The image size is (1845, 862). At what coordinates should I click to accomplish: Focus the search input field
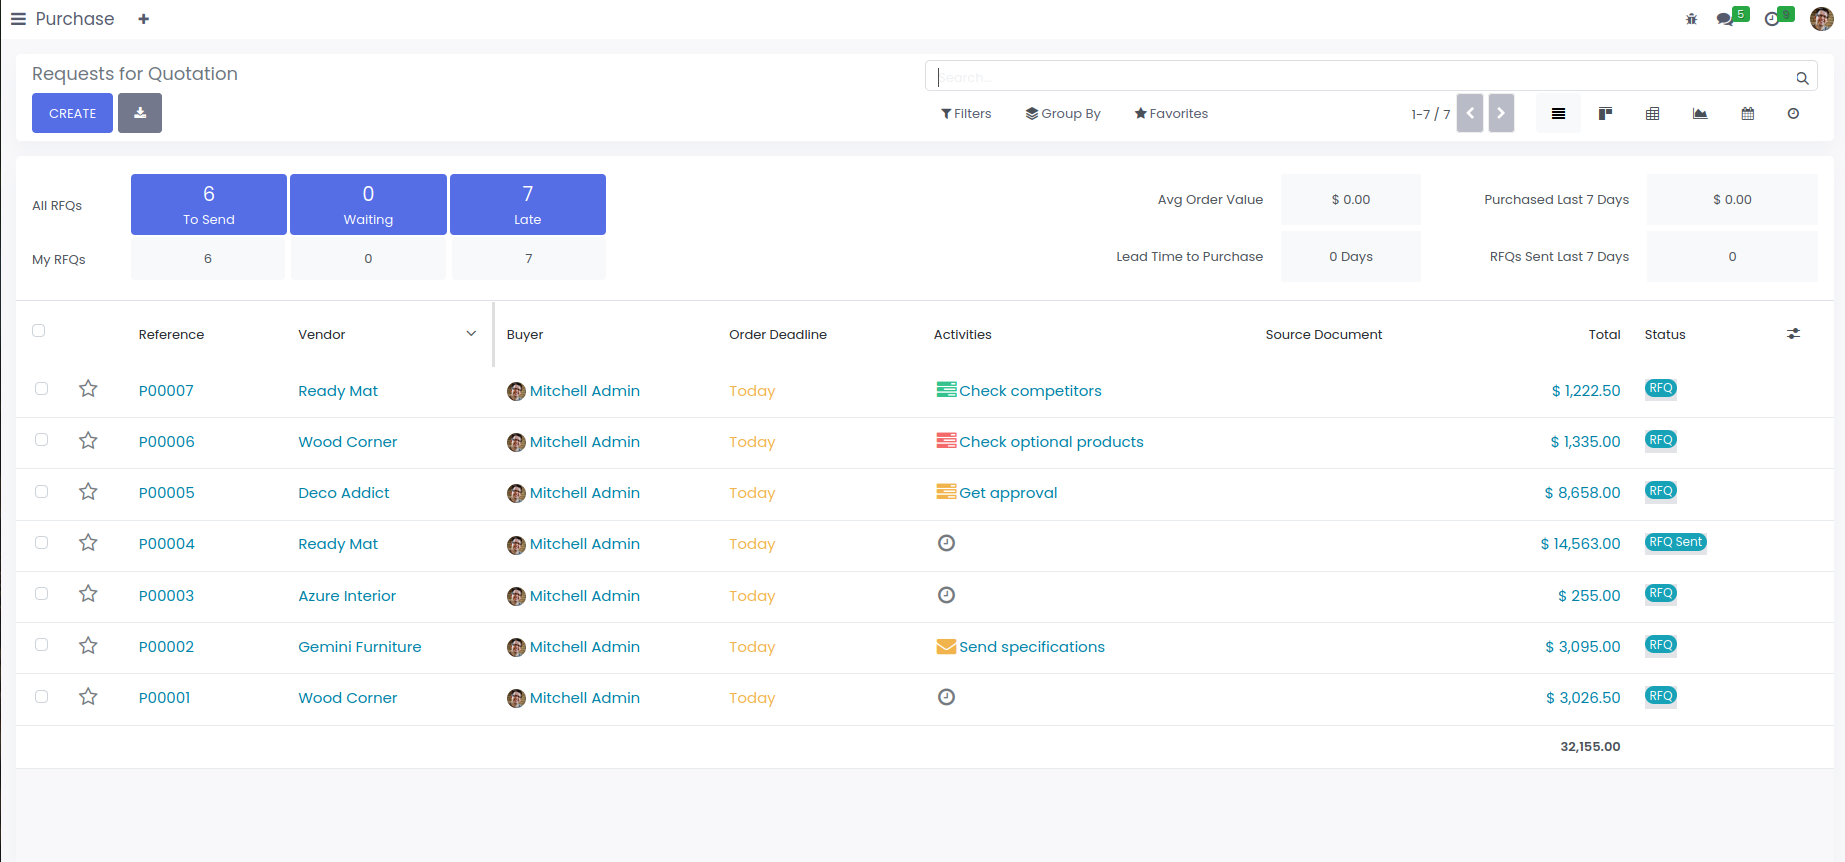1360,77
